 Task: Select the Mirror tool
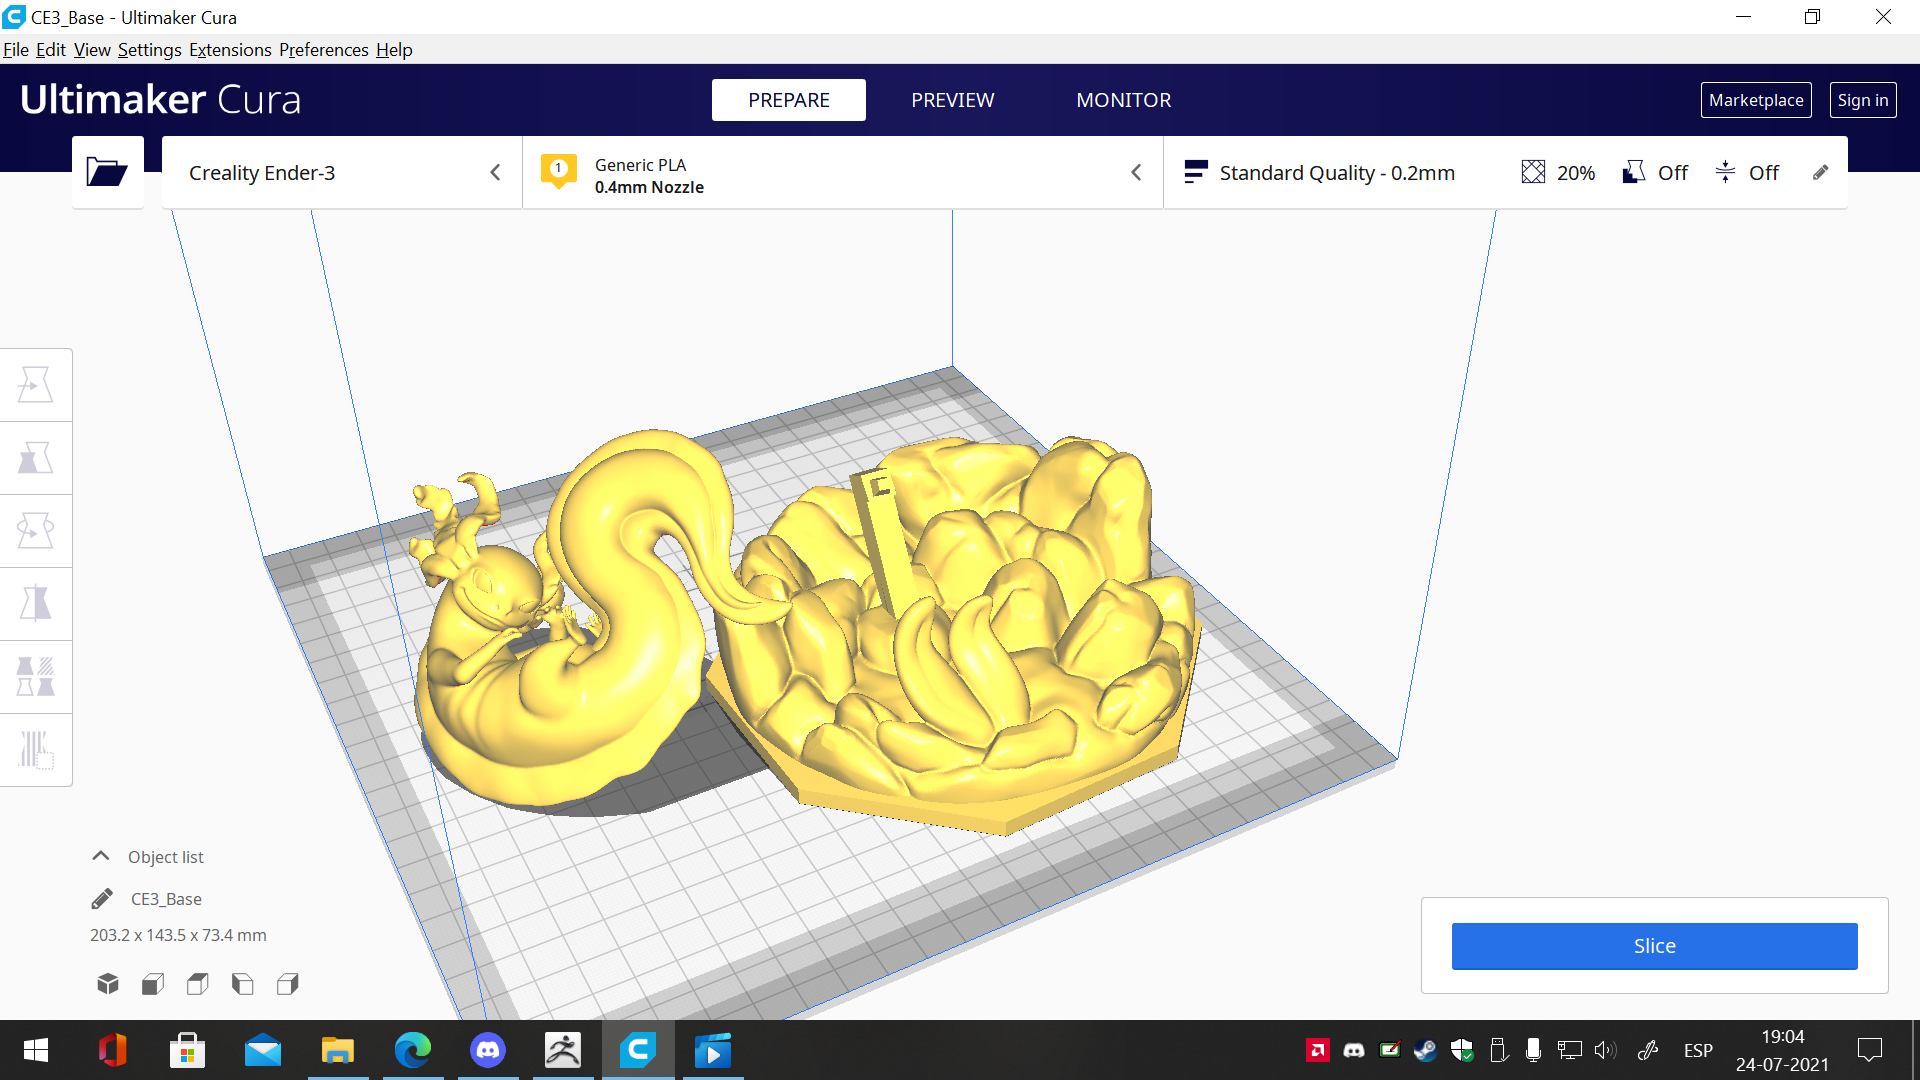[x=35, y=604]
